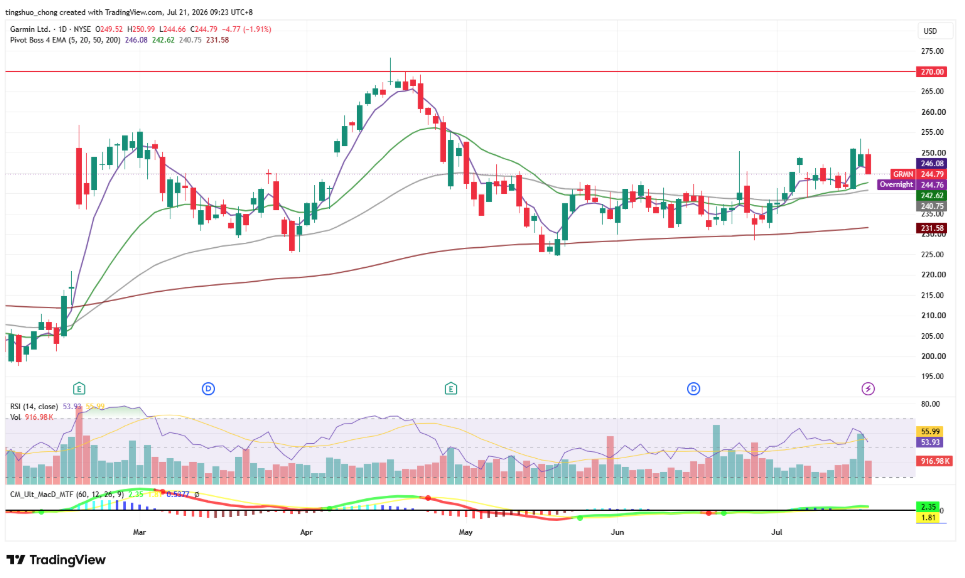
Task: Click the Mar label on the time axis
Action: [139, 532]
